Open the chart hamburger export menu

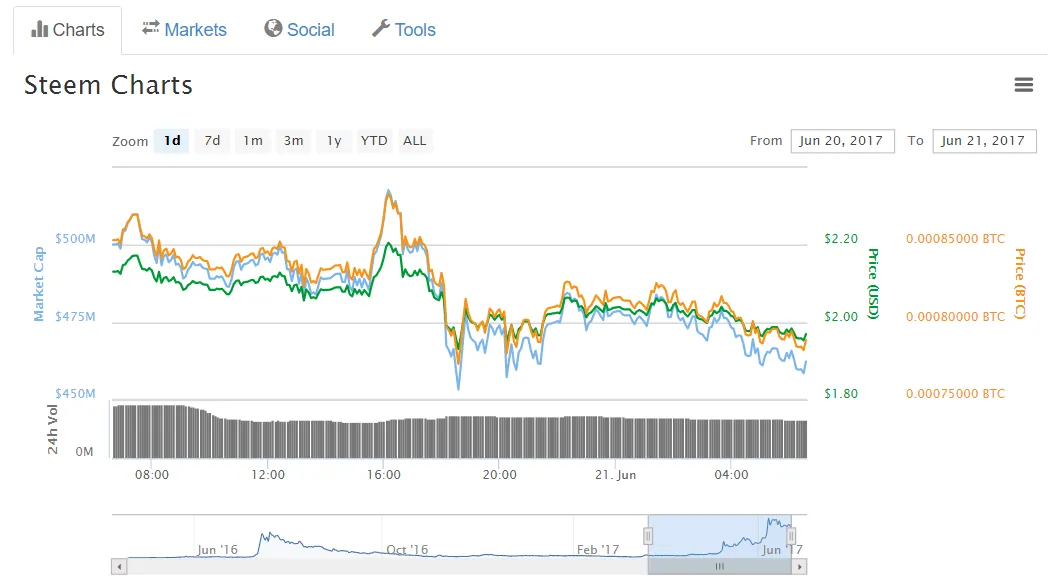[1023, 85]
